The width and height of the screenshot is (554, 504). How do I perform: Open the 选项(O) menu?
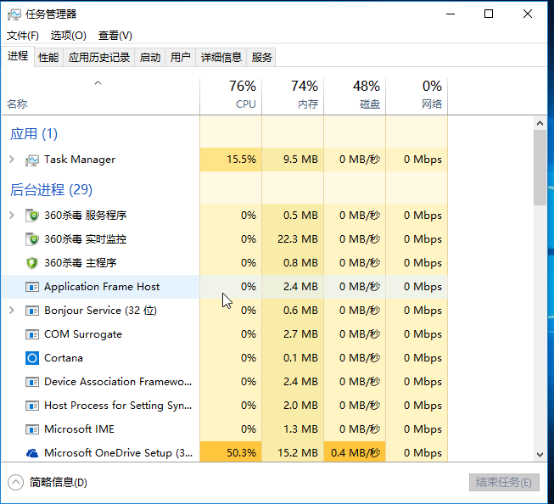coord(69,35)
